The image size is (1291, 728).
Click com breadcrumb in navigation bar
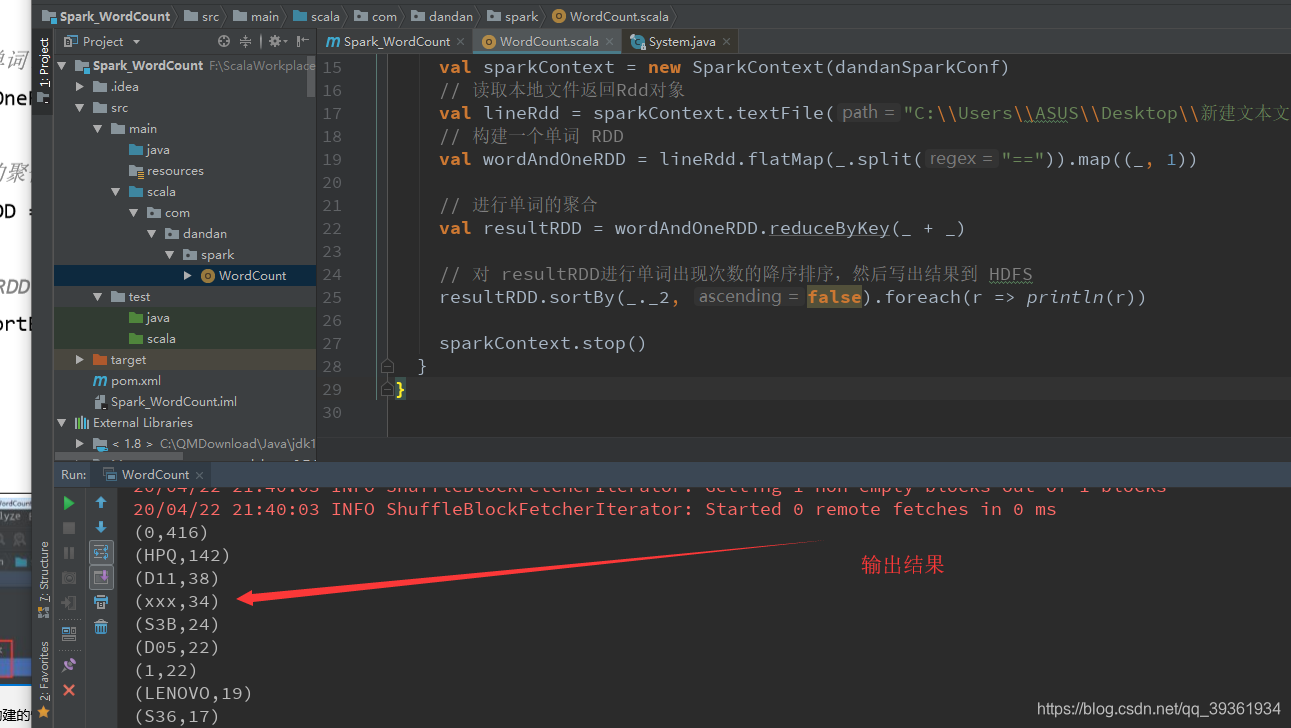[x=376, y=17]
